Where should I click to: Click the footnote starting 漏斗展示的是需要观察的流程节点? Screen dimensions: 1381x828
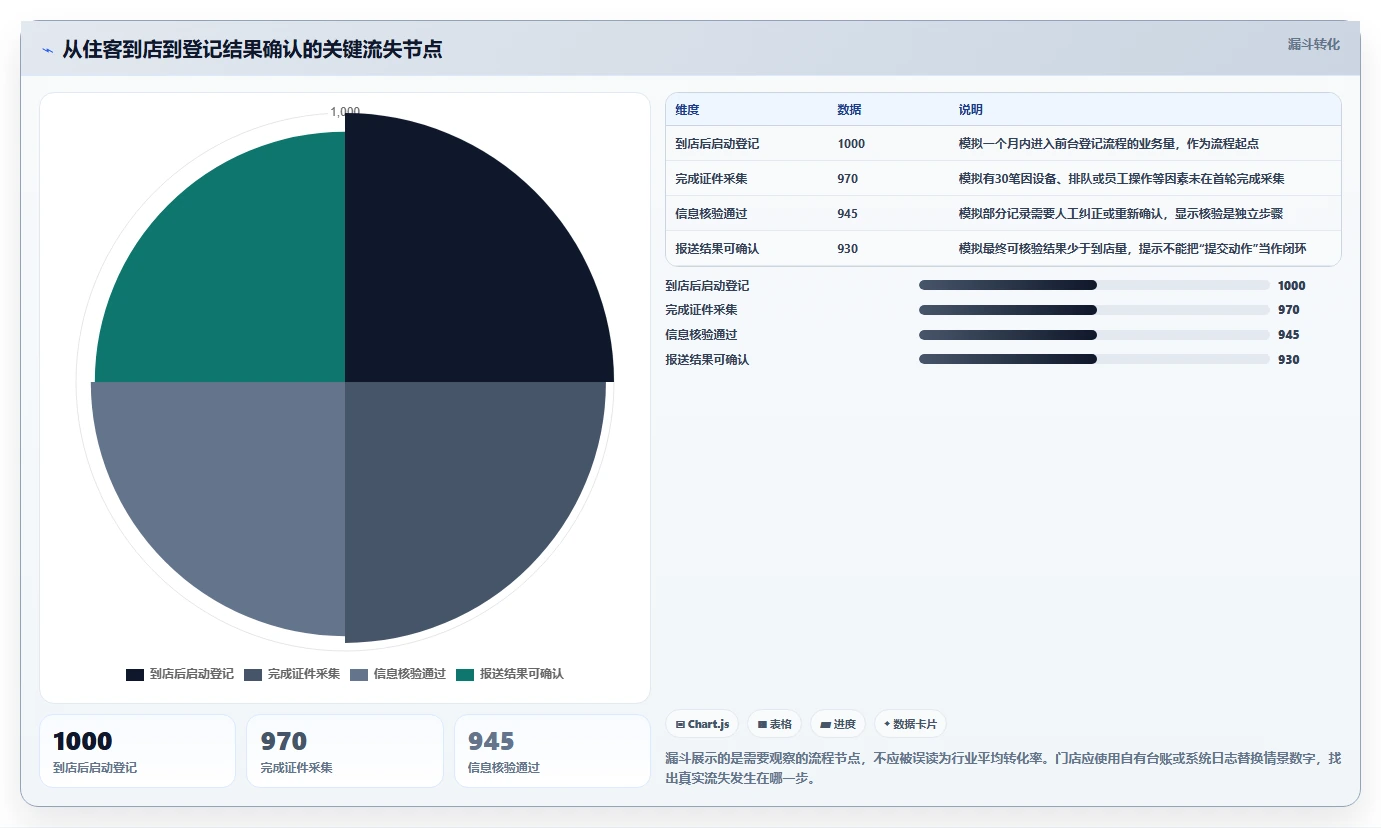click(x=1003, y=768)
